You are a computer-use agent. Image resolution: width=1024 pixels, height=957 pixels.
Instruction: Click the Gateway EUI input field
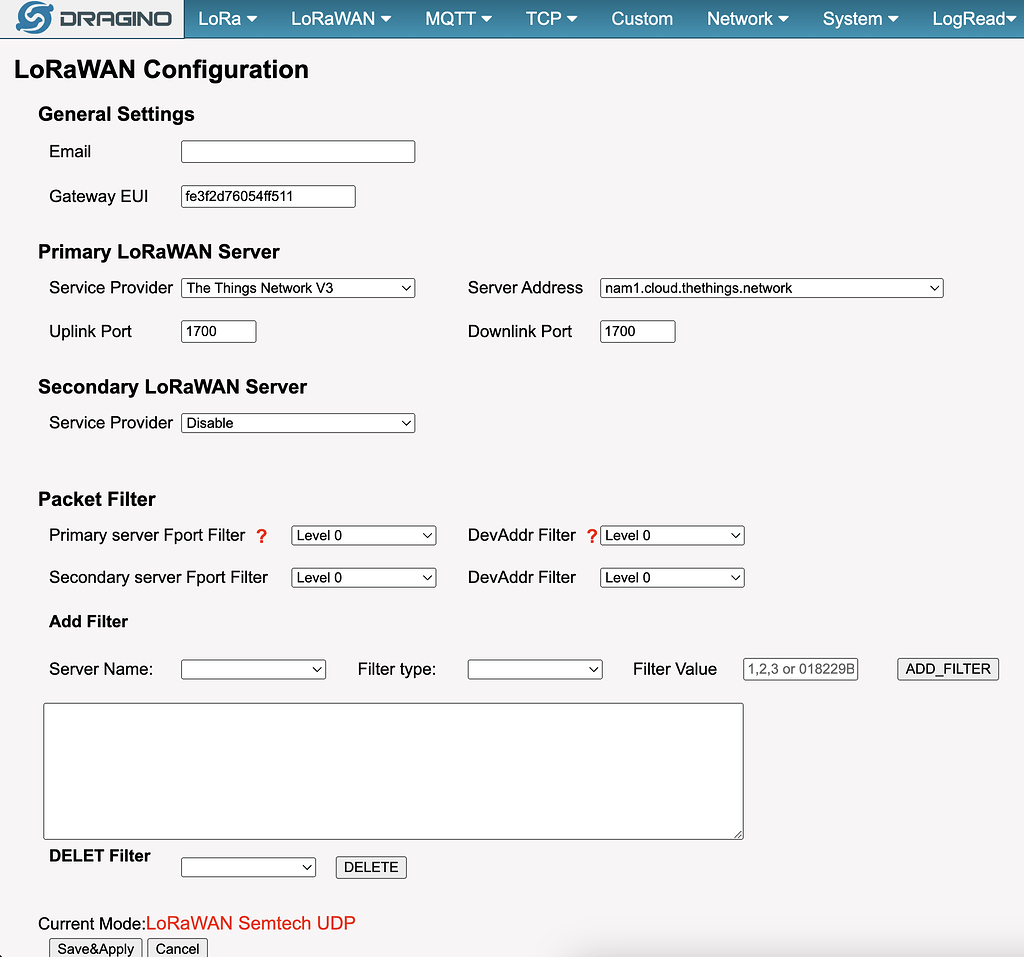pyautogui.click(x=267, y=196)
